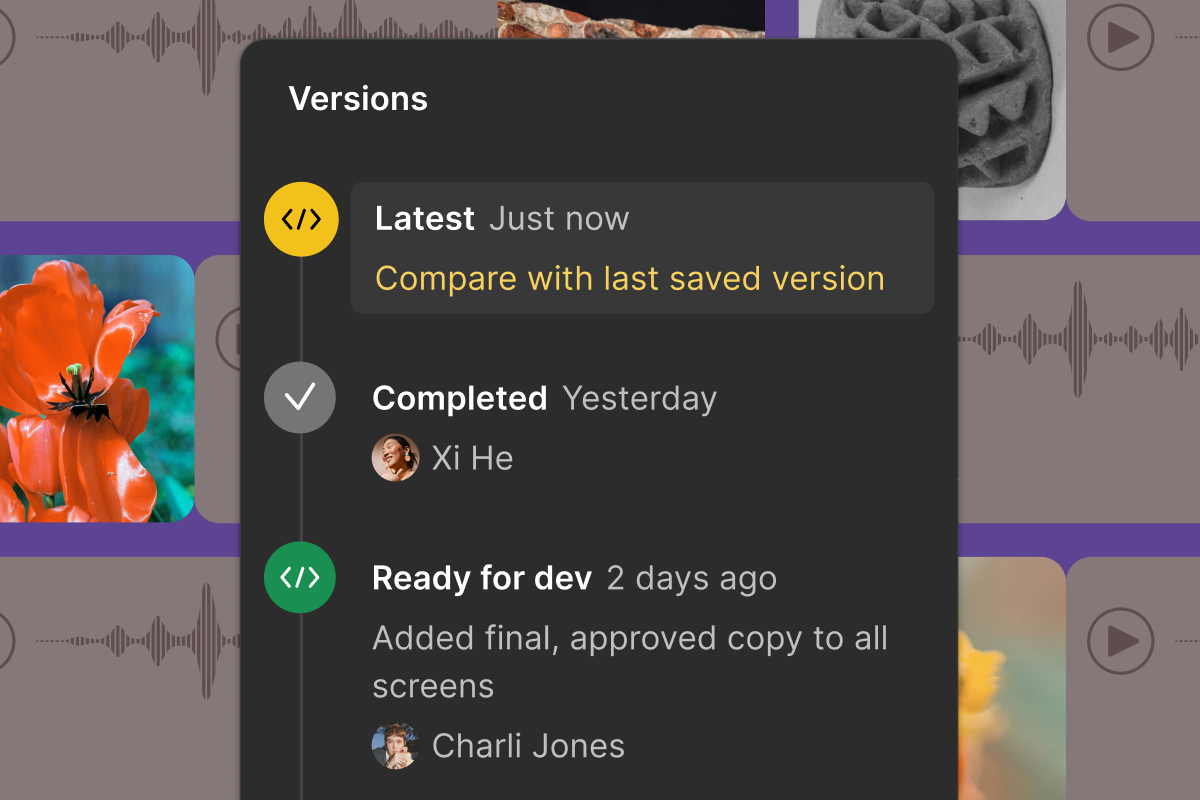Click the yellow code icon for Latest version
Screen dimensions: 1200x800
click(301, 219)
